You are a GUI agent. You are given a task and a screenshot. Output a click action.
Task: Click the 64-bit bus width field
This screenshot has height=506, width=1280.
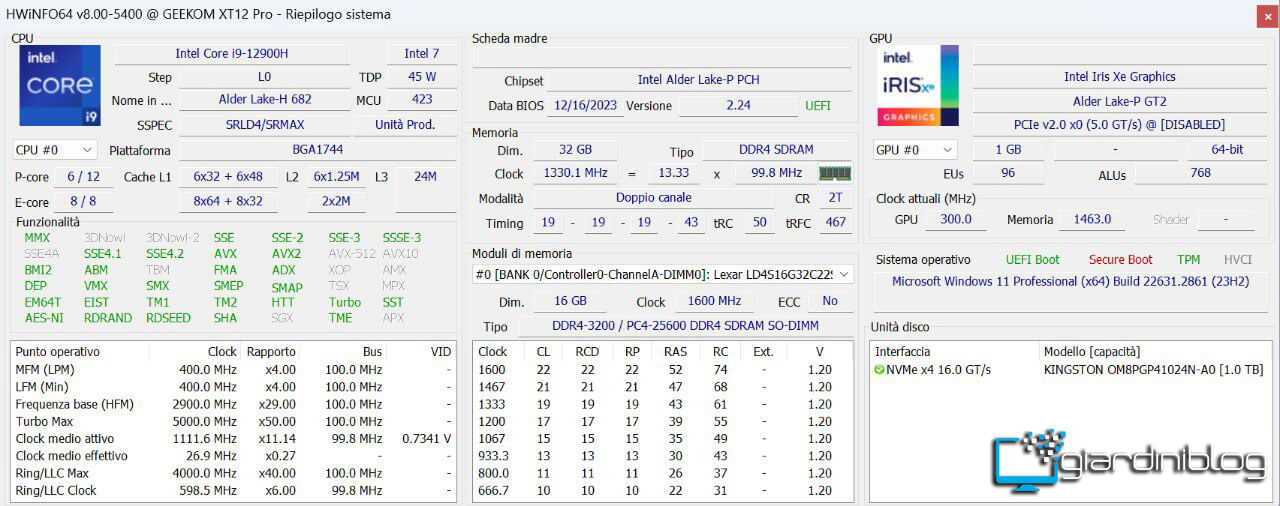(1227, 150)
